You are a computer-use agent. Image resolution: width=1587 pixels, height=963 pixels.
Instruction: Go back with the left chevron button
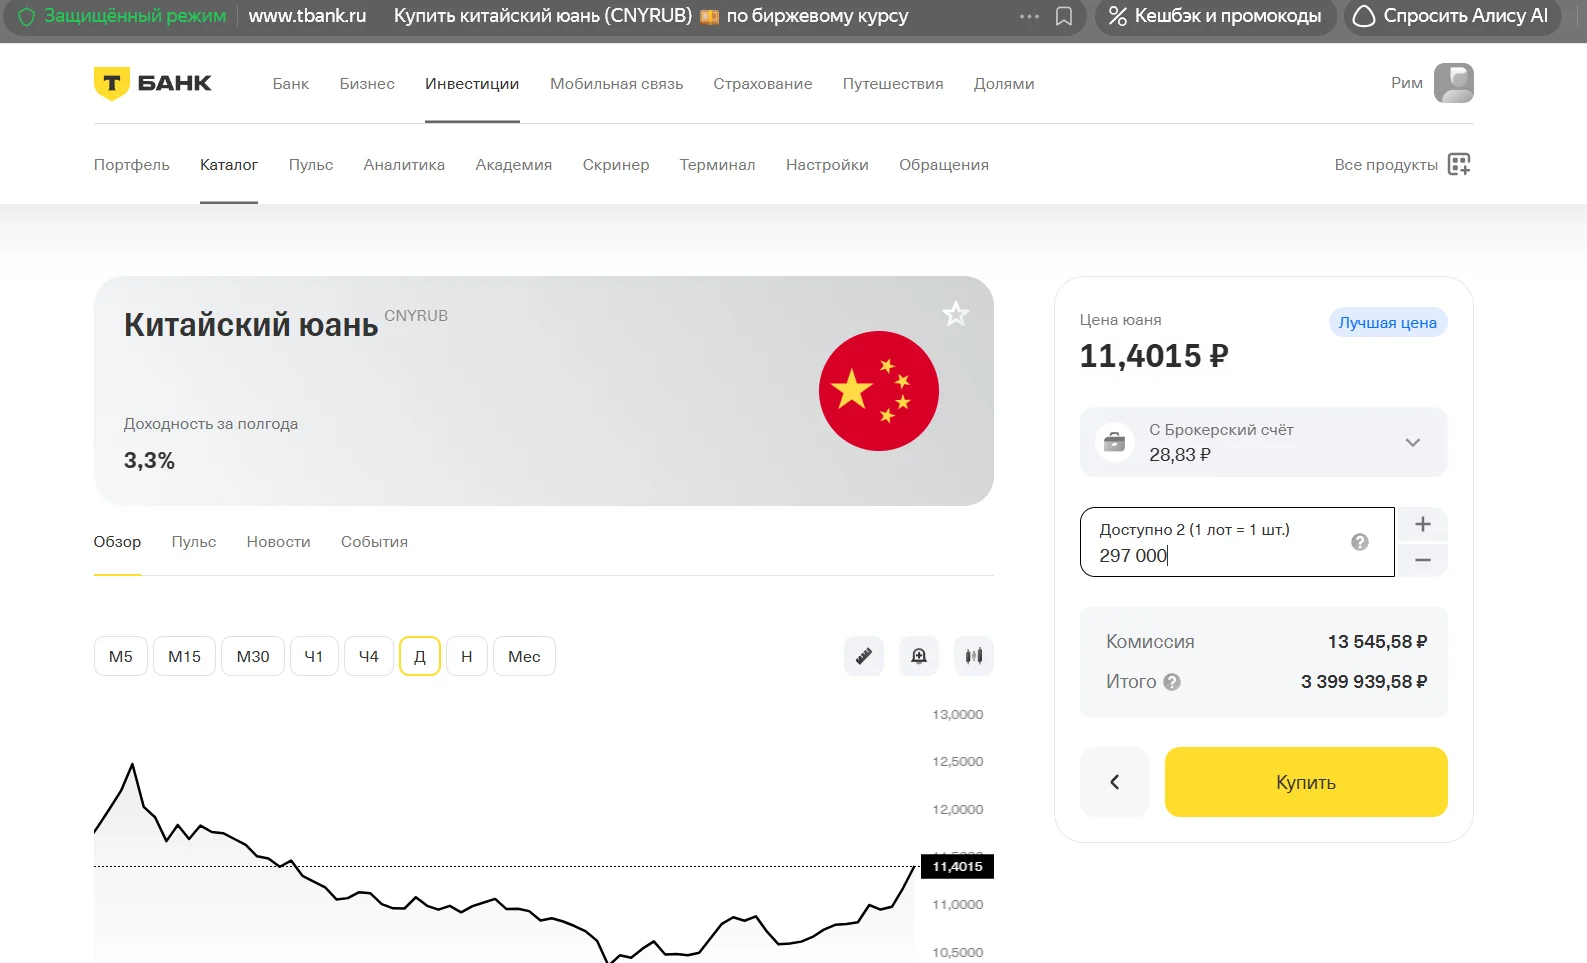pos(1115,782)
